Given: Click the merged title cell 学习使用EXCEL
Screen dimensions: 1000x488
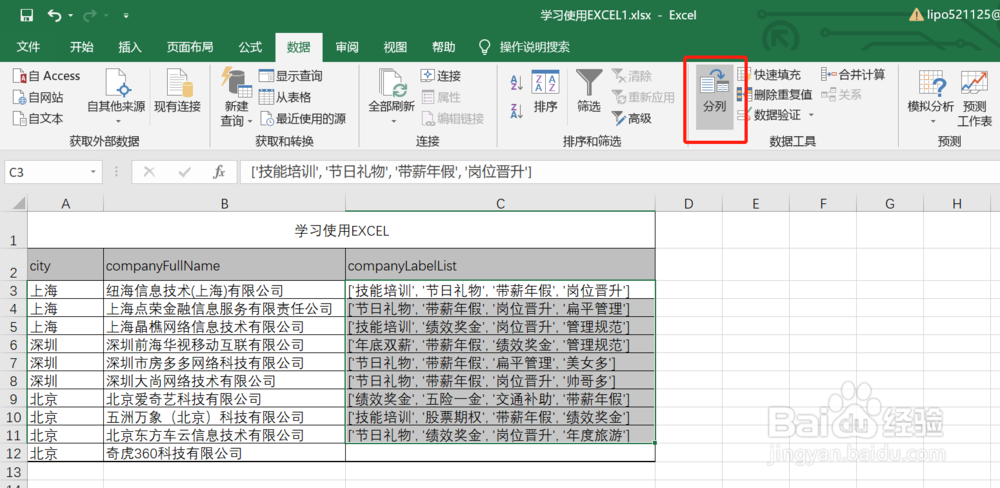Looking at the screenshot, I should [341, 230].
